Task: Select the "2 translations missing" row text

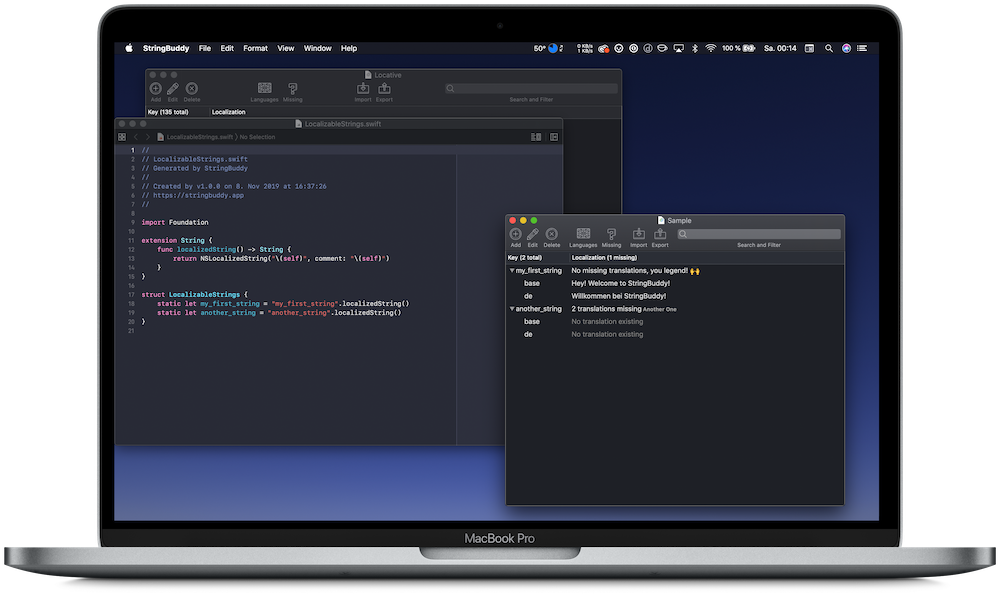Action: click(x=607, y=309)
